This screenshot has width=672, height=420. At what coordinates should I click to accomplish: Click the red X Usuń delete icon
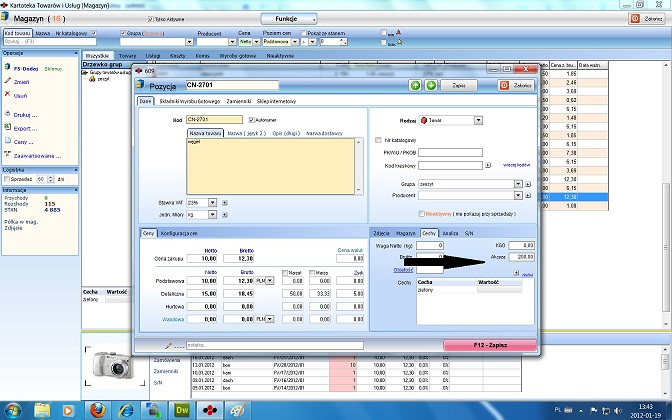click(x=7, y=94)
